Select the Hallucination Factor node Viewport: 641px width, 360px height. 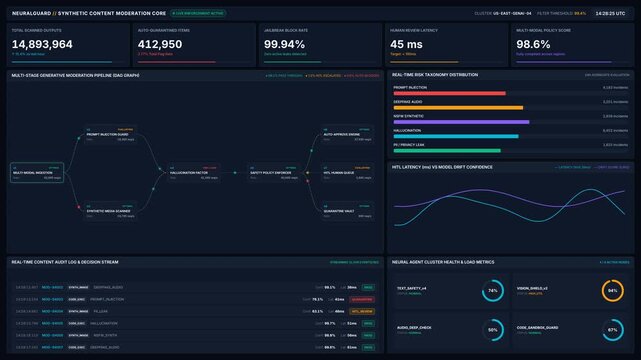pos(193,173)
